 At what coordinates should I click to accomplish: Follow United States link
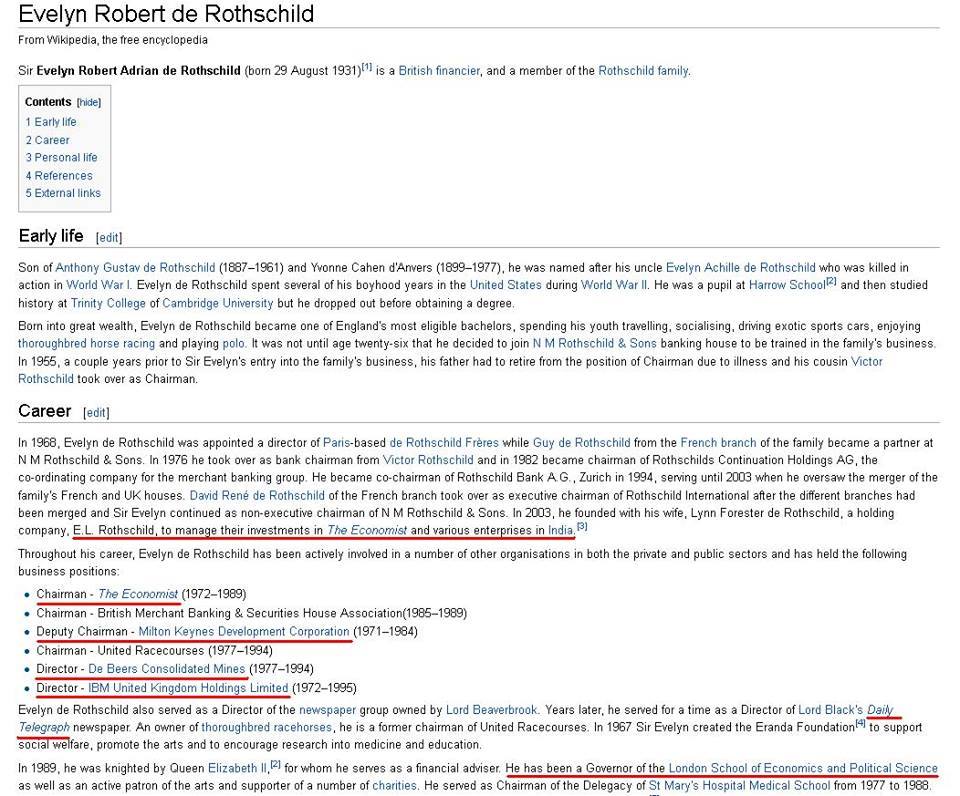tap(506, 285)
